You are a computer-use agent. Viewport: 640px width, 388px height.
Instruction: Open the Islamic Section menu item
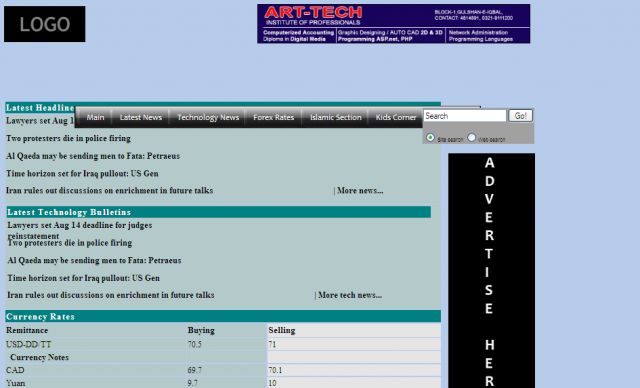(336, 118)
